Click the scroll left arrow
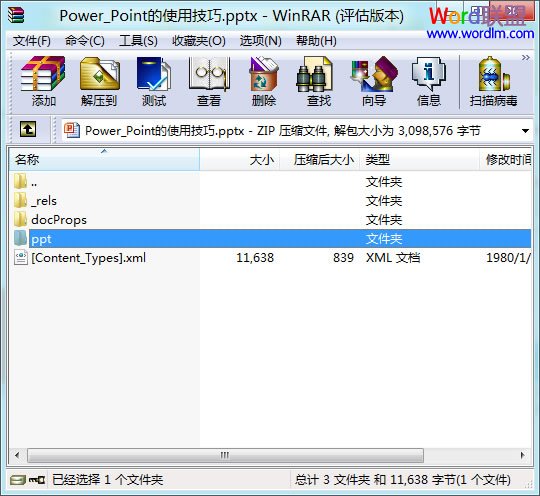This screenshot has height=496, width=540. [x=17, y=455]
